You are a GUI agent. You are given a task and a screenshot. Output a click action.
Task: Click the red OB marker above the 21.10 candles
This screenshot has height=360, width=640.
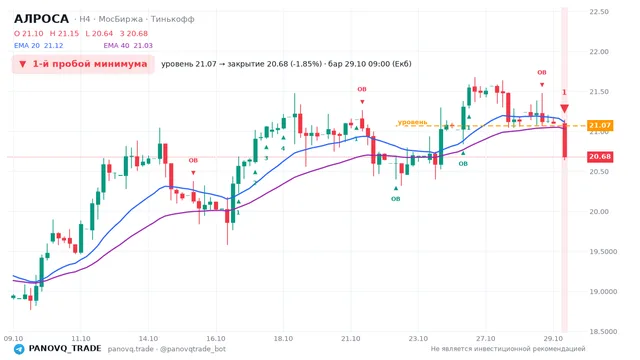(362, 89)
